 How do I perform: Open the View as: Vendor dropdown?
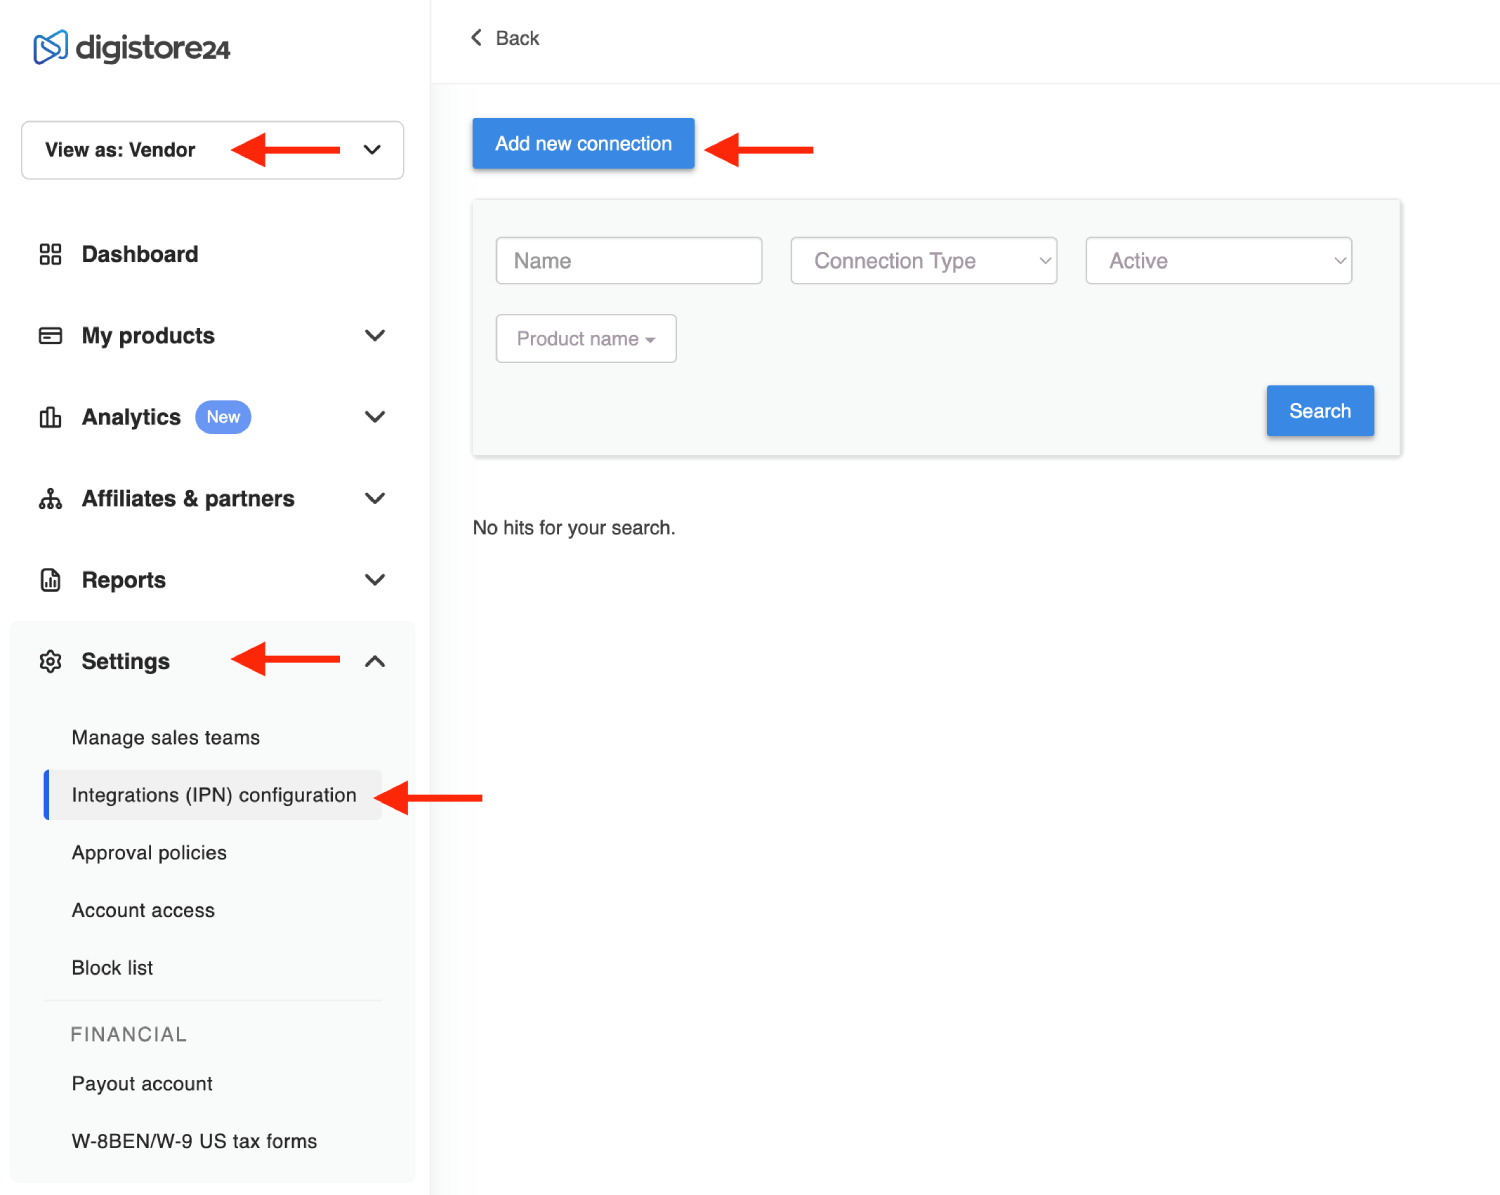click(212, 150)
